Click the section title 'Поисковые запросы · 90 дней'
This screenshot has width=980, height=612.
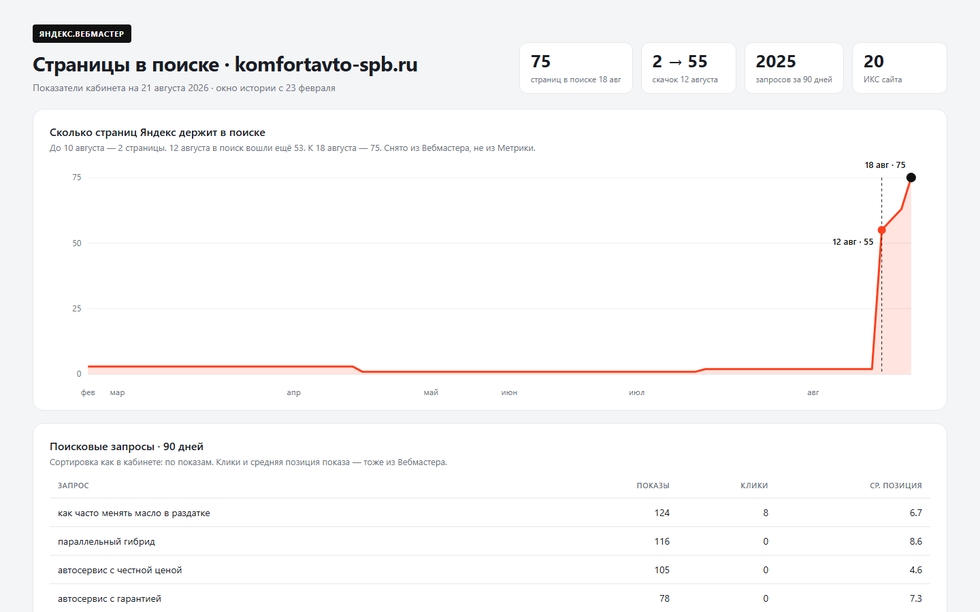pos(126,446)
